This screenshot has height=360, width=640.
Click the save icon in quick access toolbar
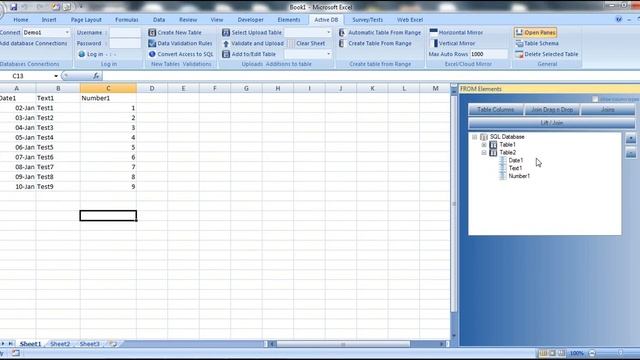13,7
